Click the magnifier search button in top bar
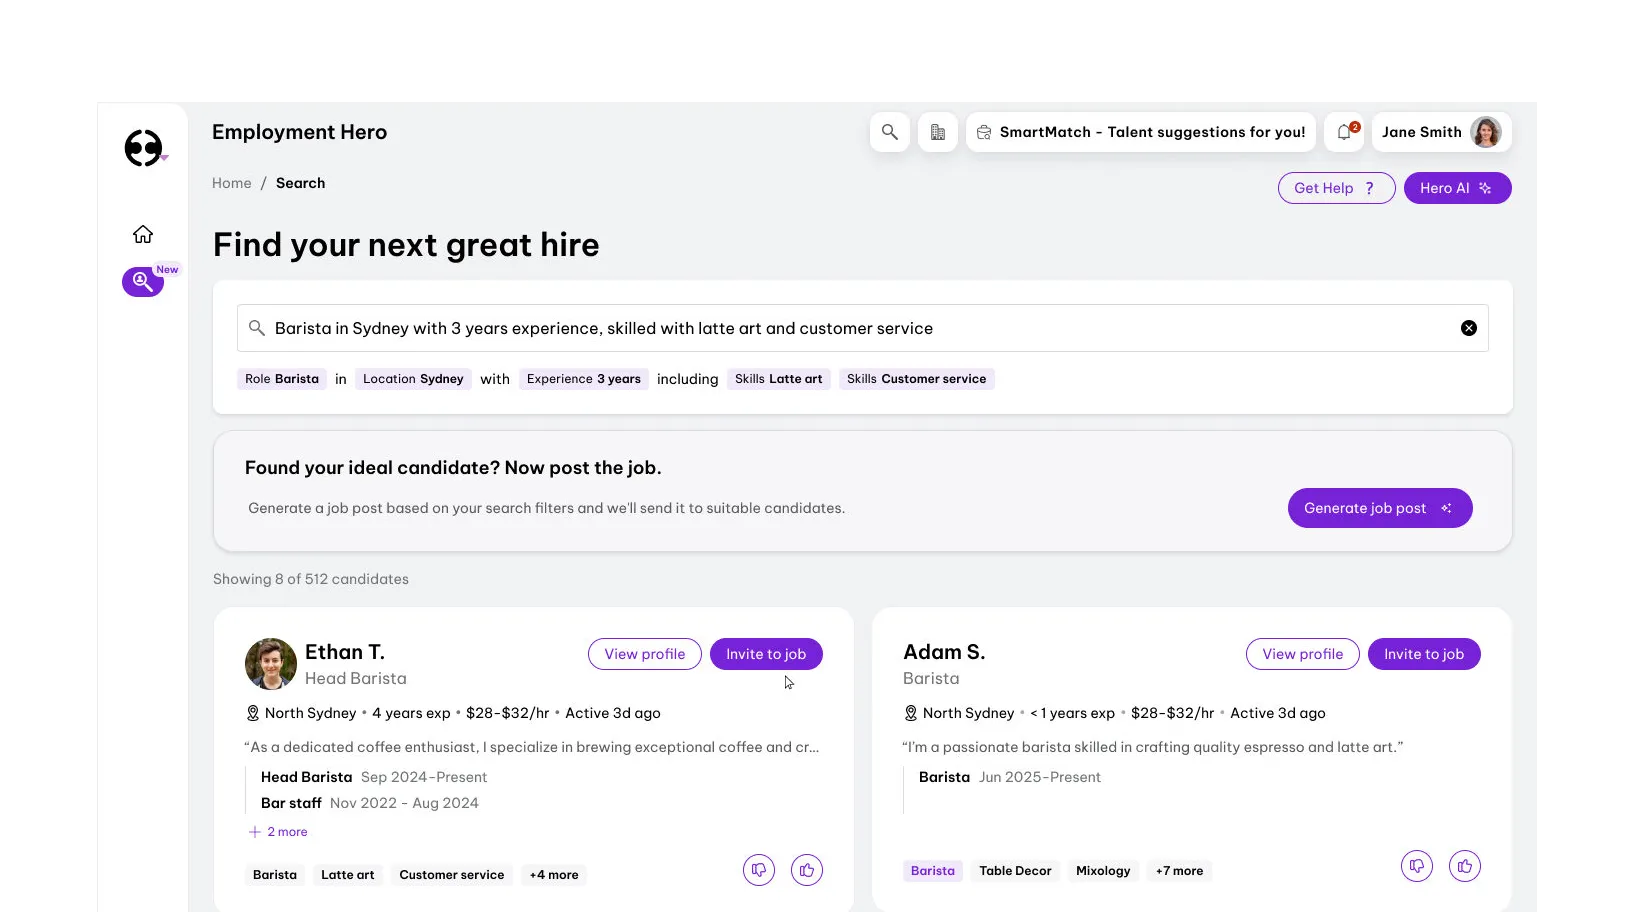The width and height of the screenshot is (1633, 912). [x=890, y=132]
